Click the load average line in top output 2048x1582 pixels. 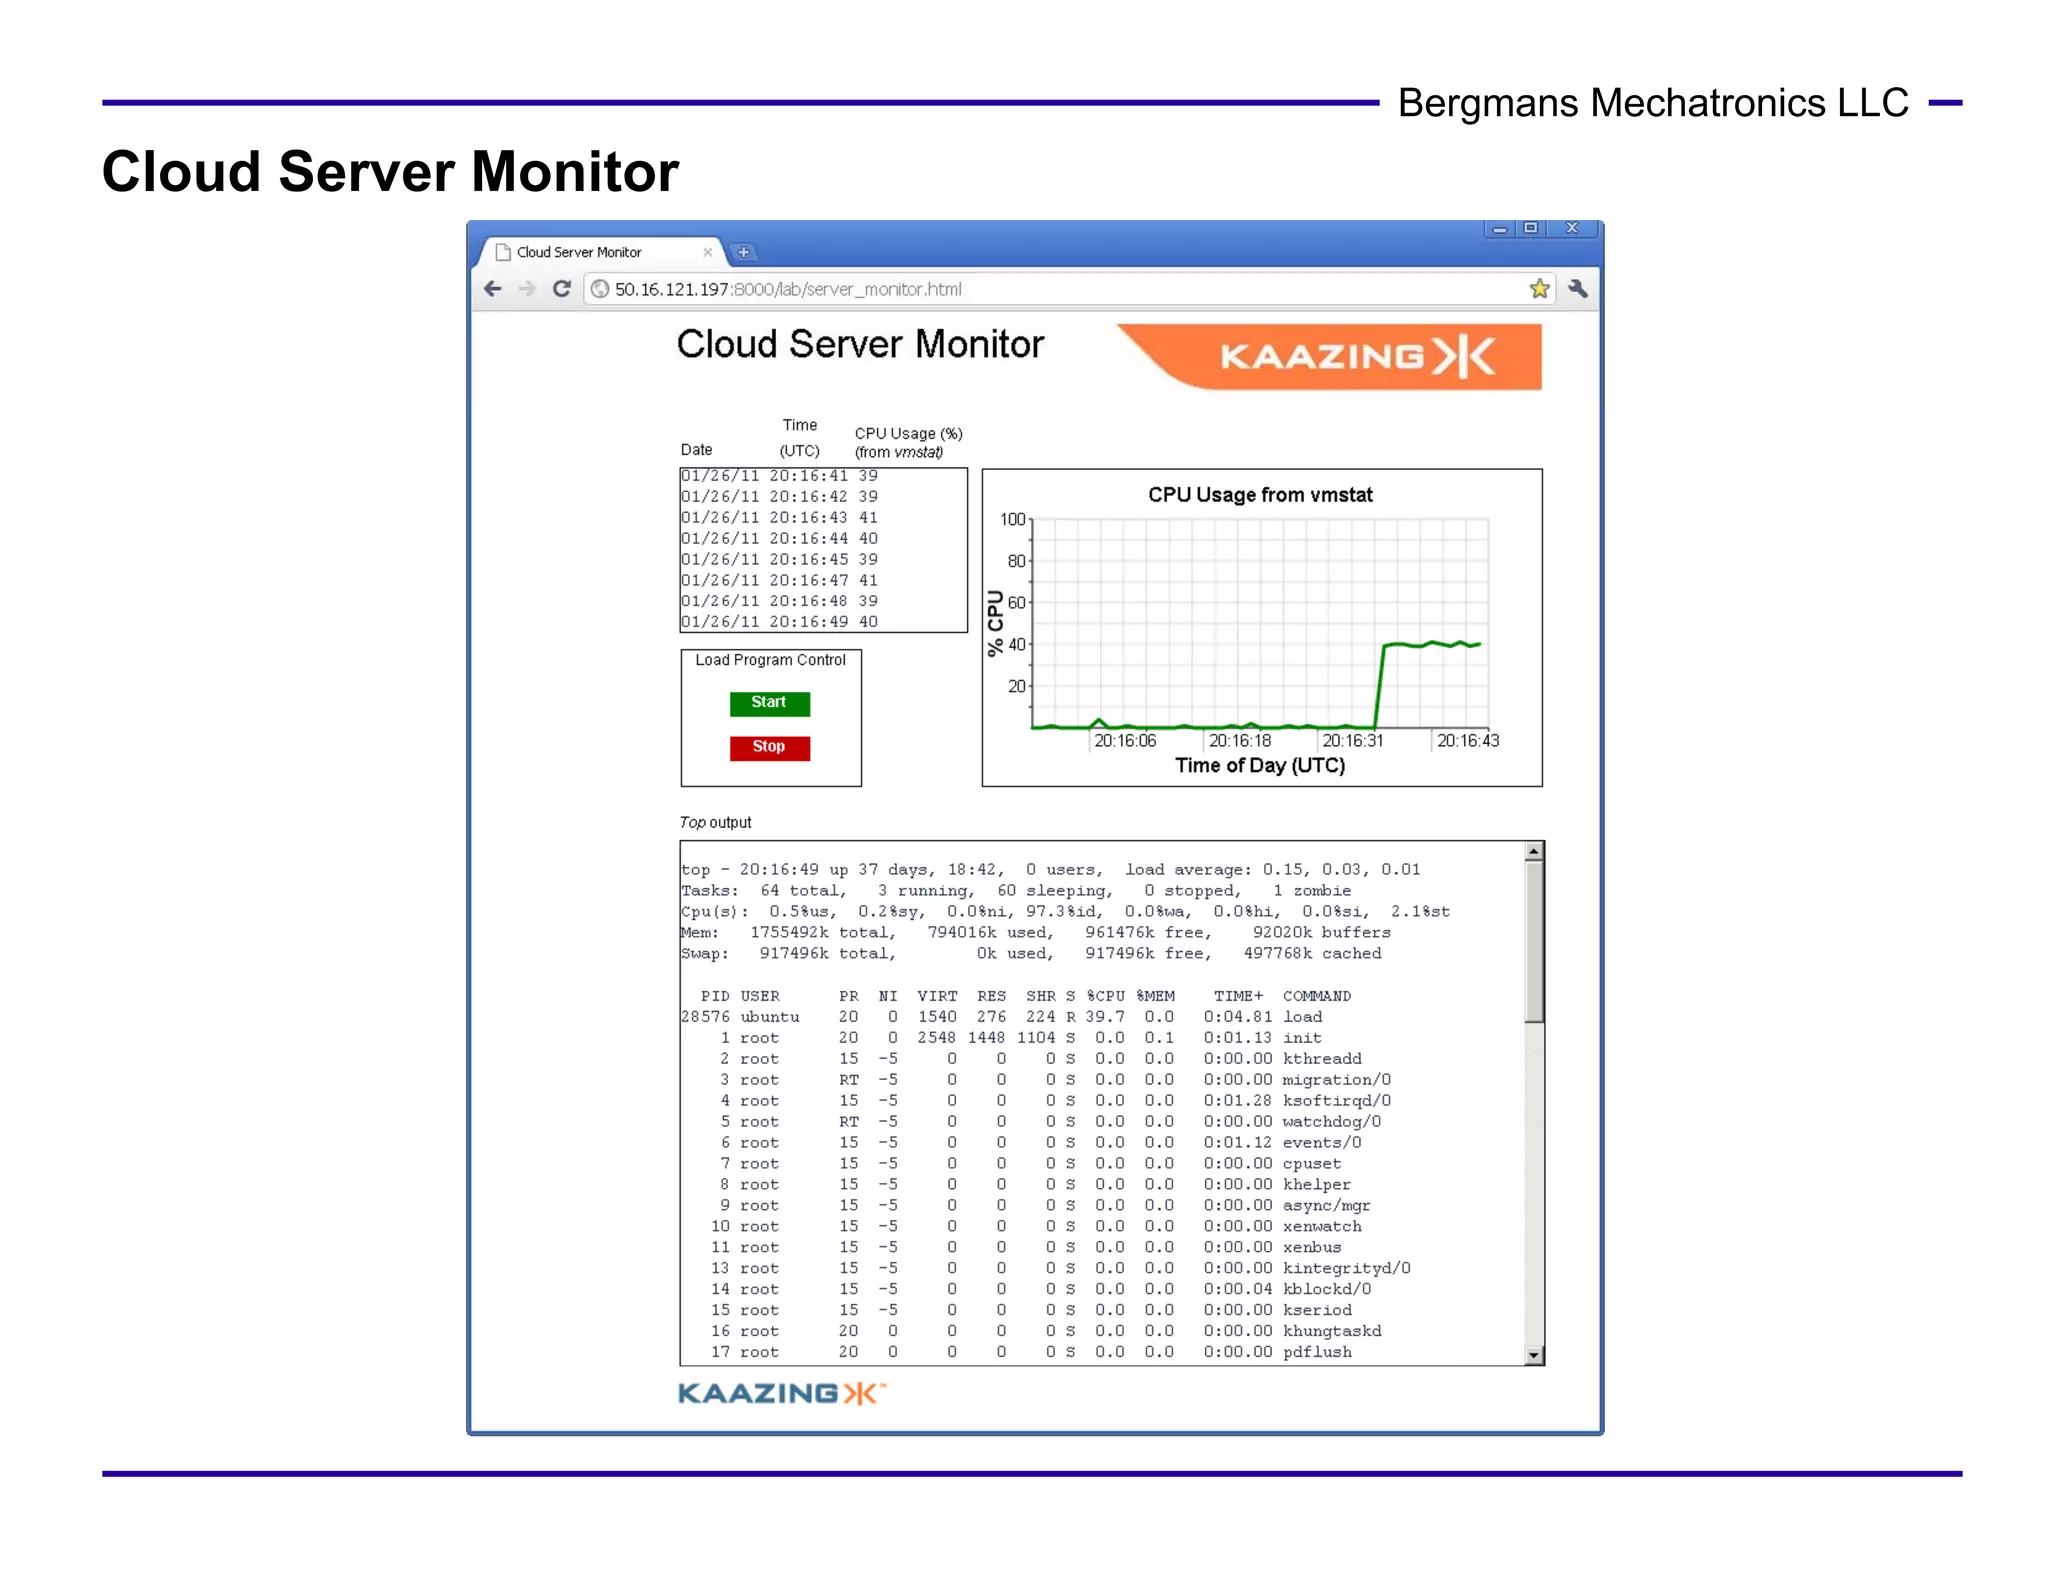coord(1050,870)
